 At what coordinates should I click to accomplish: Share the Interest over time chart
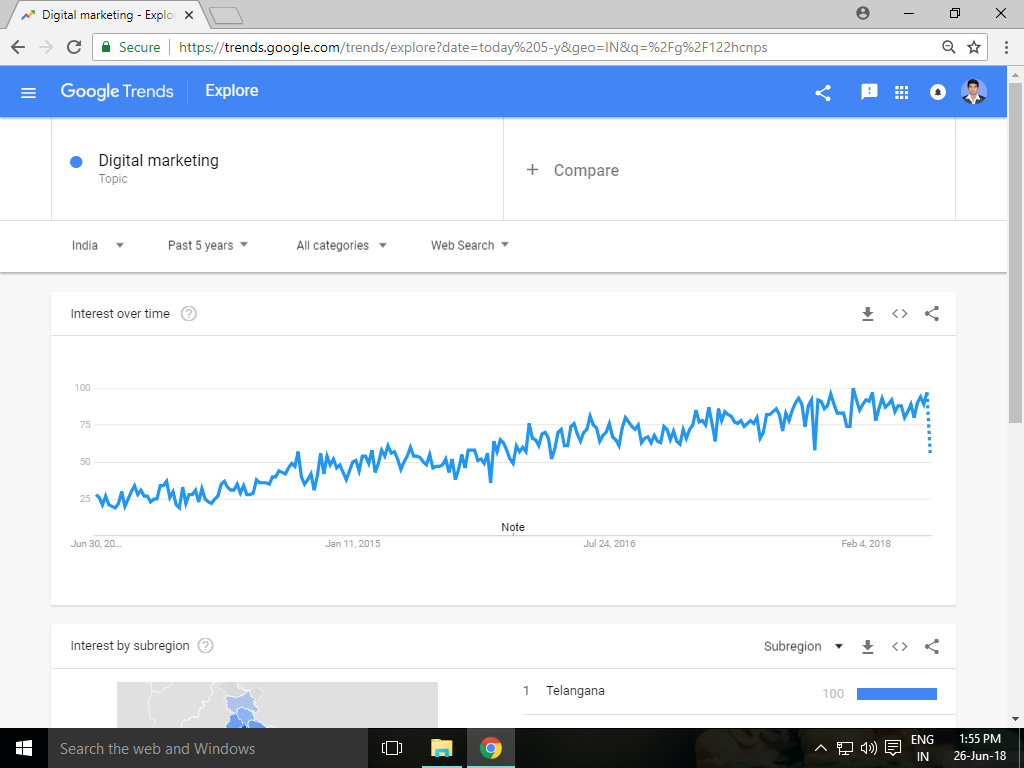coord(932,313)
